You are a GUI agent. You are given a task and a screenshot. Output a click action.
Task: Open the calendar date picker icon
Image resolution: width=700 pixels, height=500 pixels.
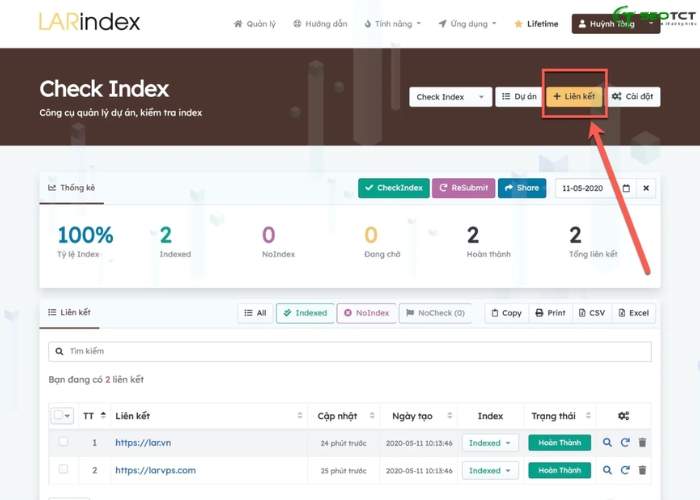[x=626, y=188]
